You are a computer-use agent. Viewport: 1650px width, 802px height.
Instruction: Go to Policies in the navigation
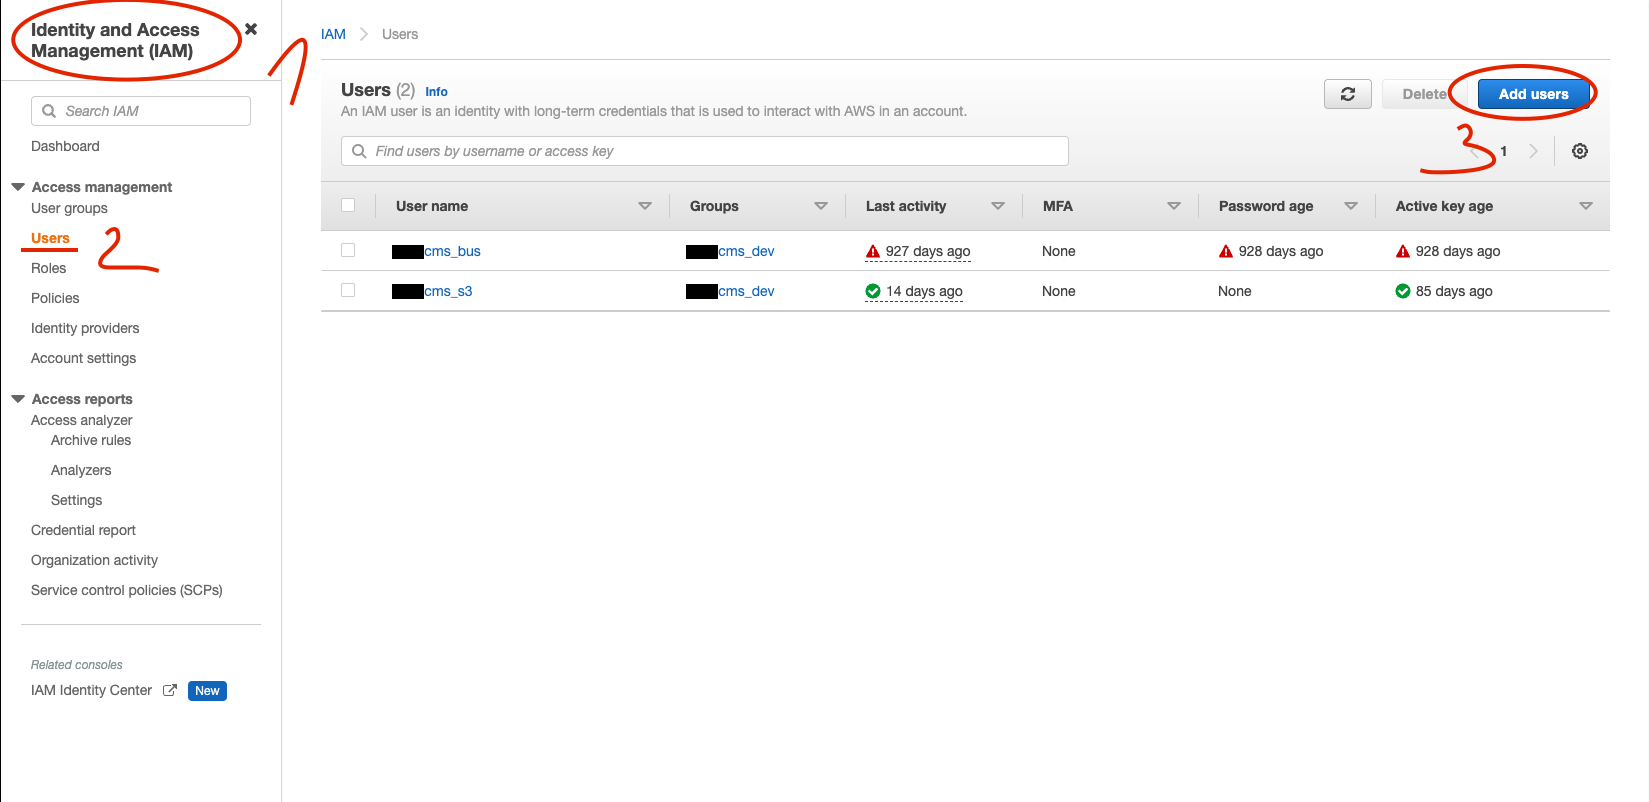tap(55, 298)
